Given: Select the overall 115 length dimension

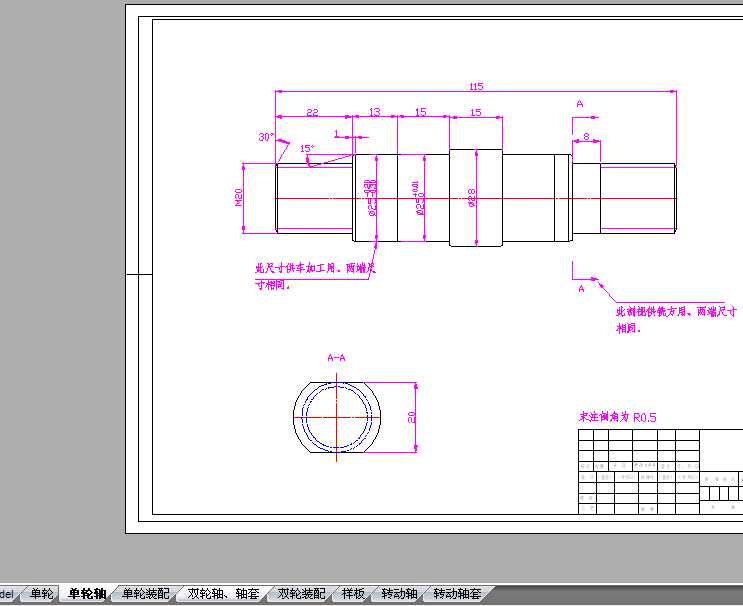Looking at the screenshot, I should pos(476,86).
